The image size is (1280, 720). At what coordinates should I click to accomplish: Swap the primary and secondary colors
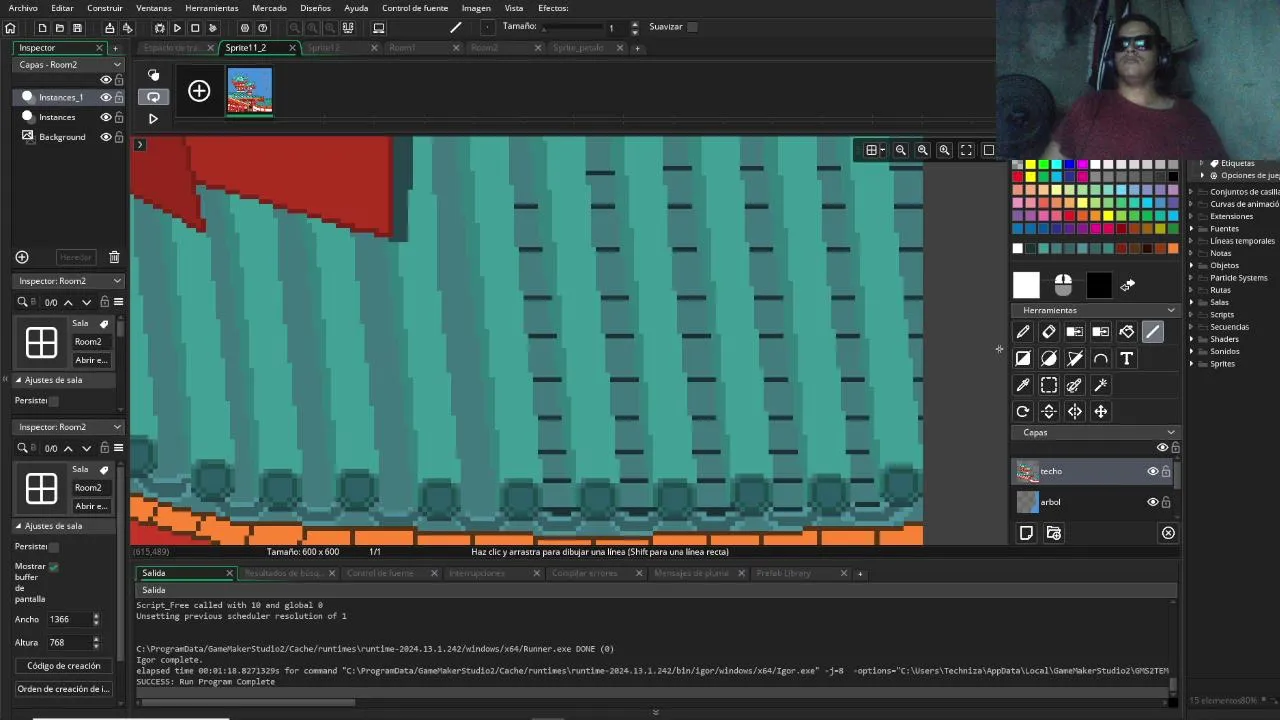[1127, 286]
